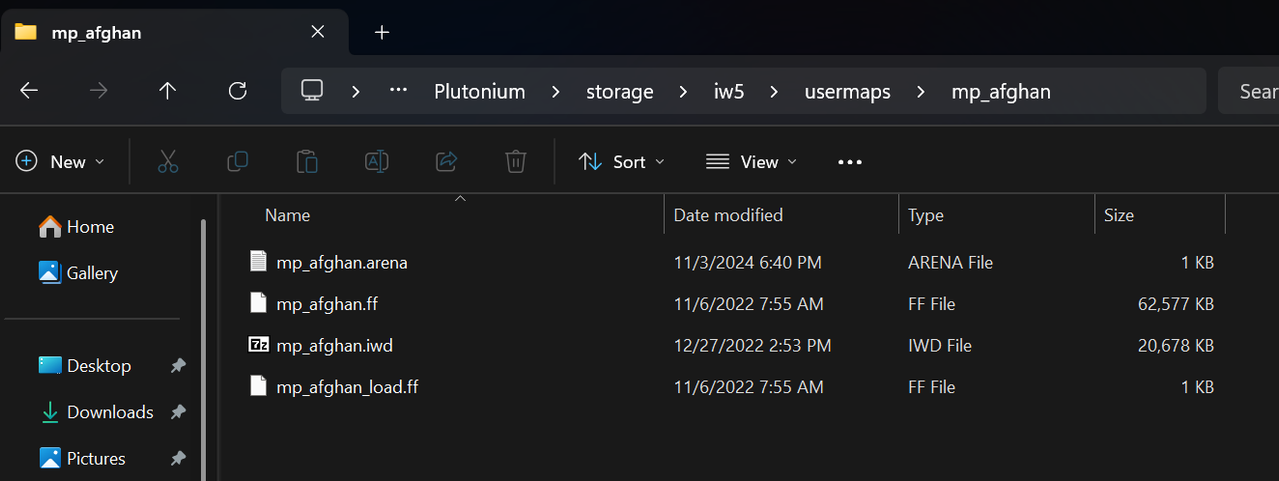Open the New dropdown menu
Image resolution: width=1279 pixels, height=481 pixels.
[x=60, y=162]
